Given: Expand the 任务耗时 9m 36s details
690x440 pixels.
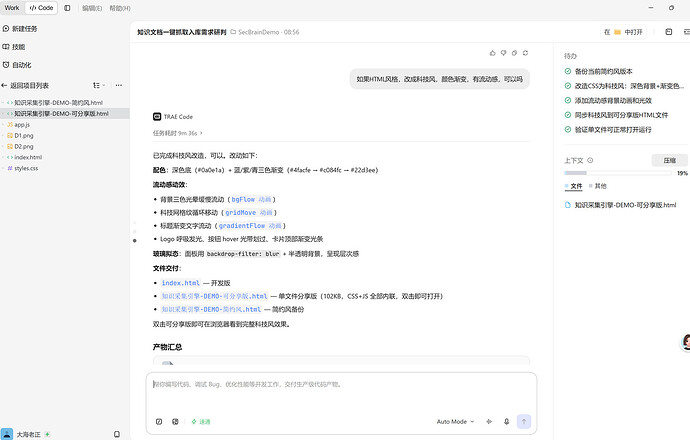Looking at the screenshot, I should point(177,133).
